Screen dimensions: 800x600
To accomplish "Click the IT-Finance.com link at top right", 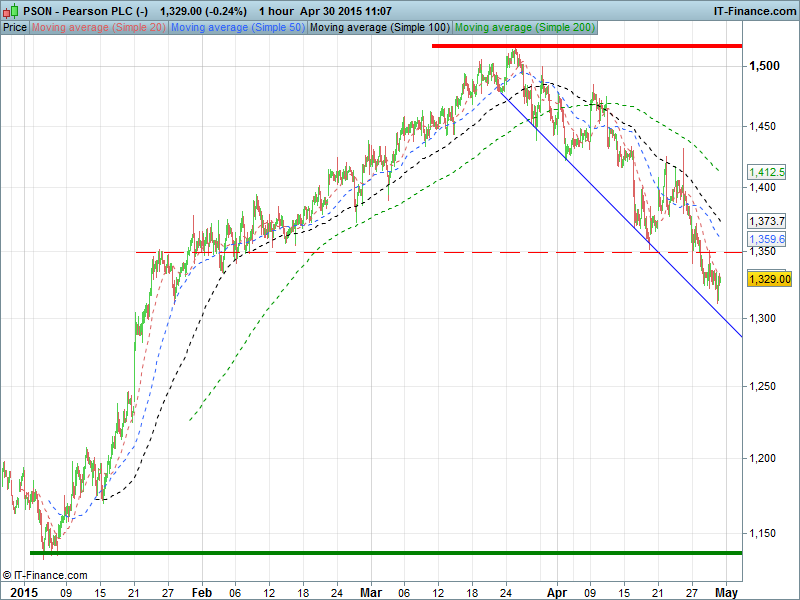I will click(752, 10).
